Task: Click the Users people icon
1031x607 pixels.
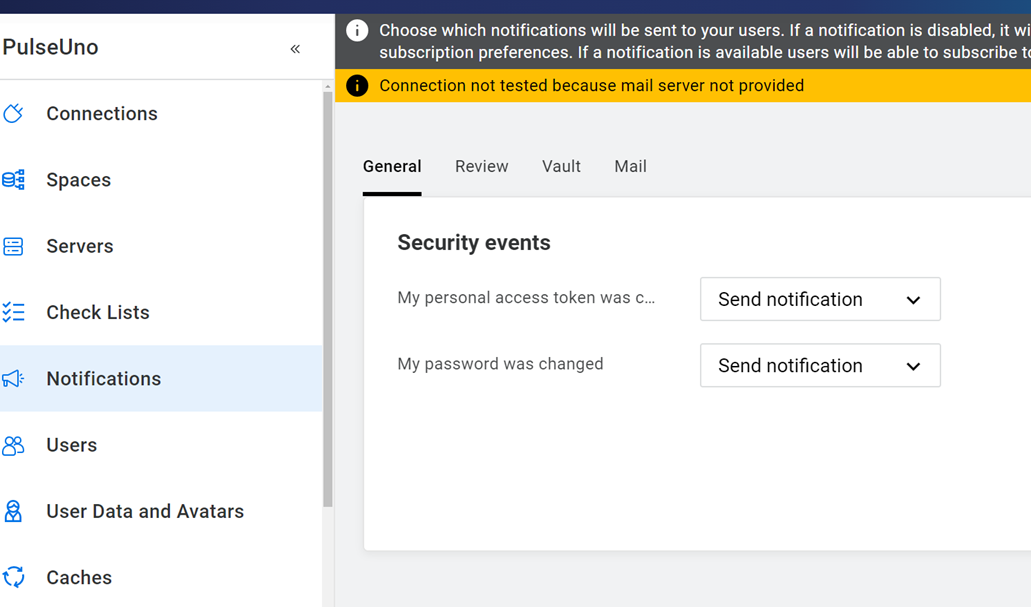Action: pyautogui.click(x=13, y=445)
